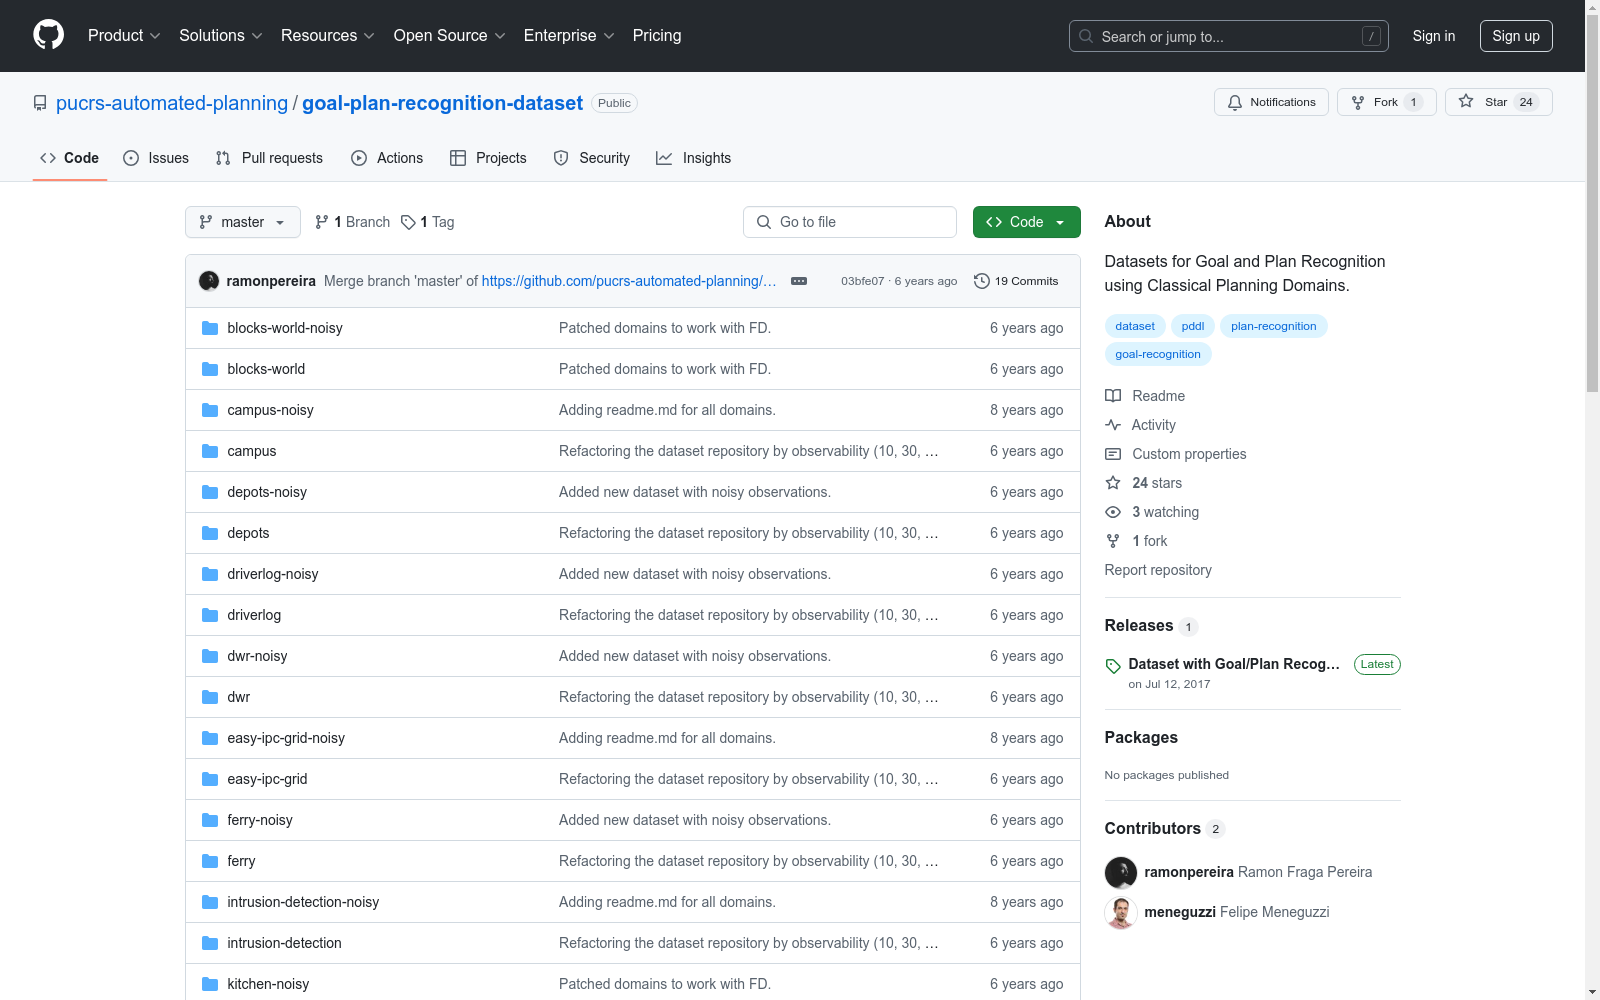Focus the Search or jump to field
1600x1000 pixels.
point(1229,36)
